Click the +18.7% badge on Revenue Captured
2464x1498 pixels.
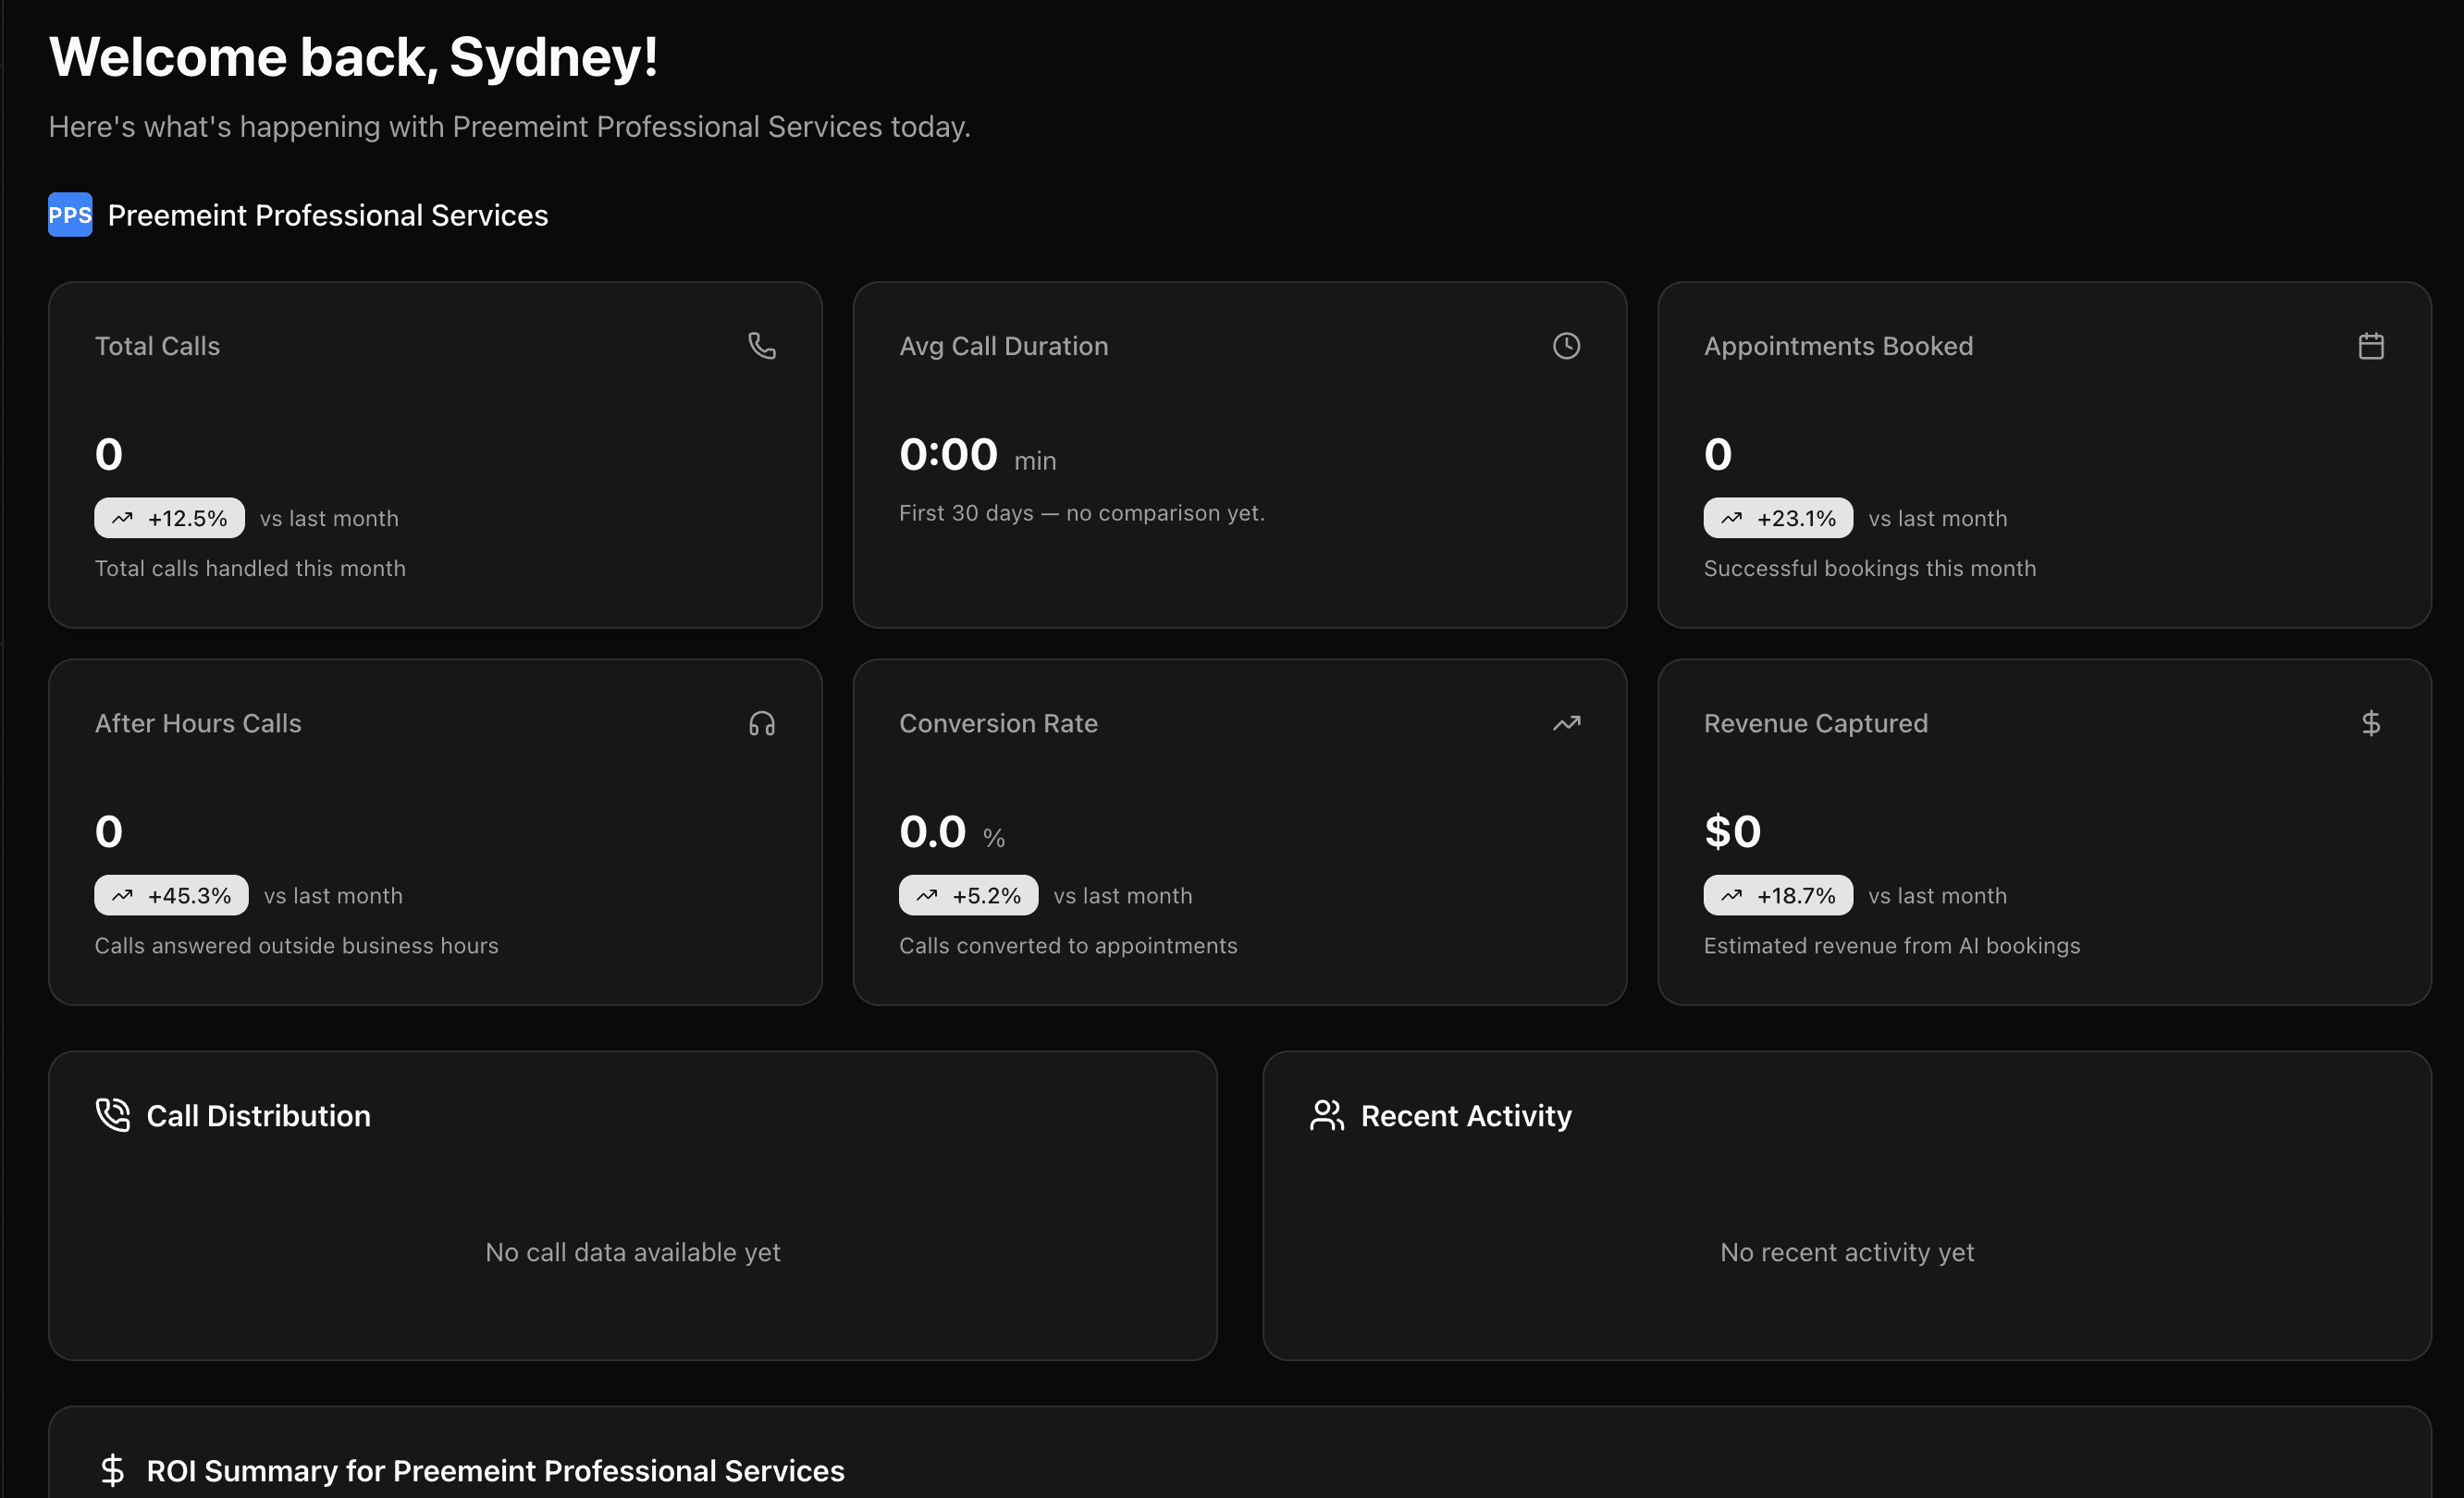[x=1777, y=895]
